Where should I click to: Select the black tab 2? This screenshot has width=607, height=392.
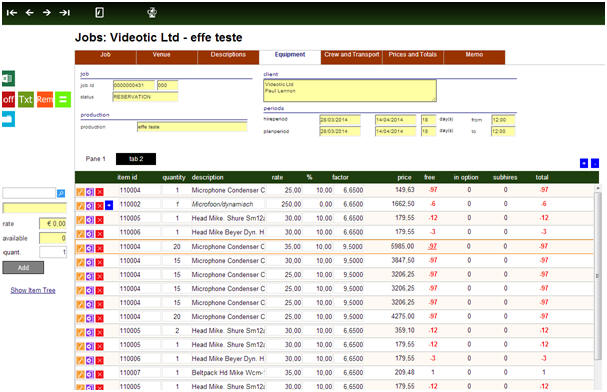tap(136, 159)
